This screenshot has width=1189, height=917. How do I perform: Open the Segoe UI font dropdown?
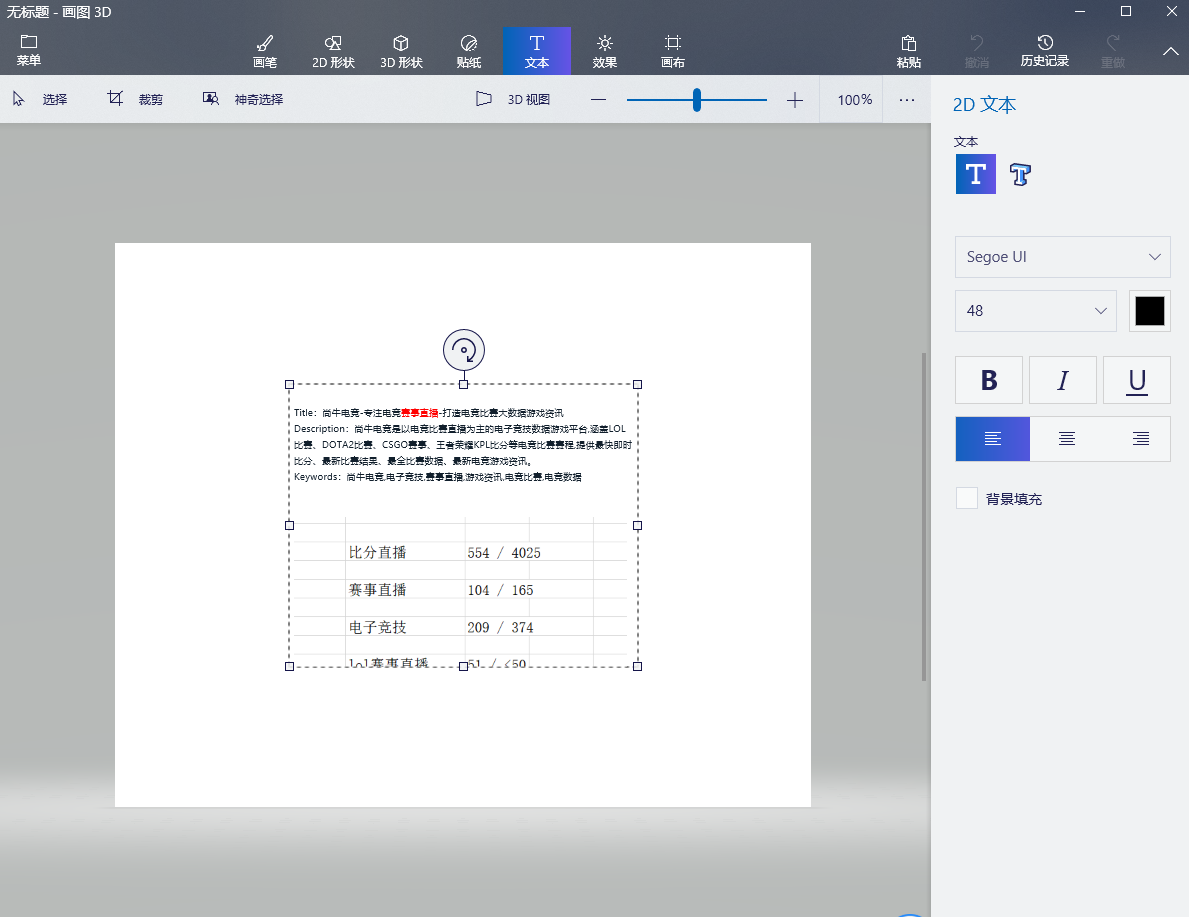coord(1062,257)
